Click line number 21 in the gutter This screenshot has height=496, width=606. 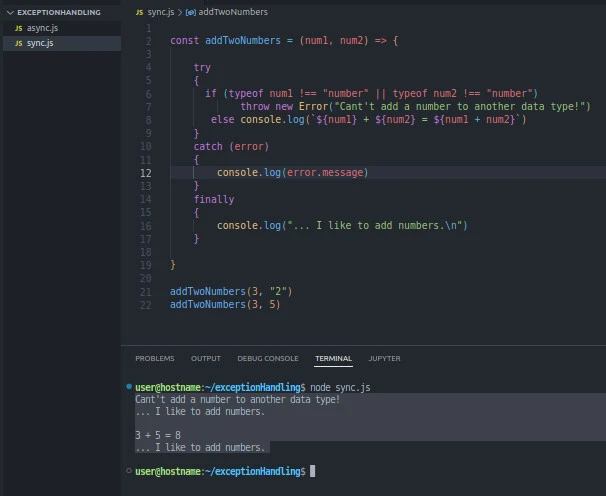point(146,291)
